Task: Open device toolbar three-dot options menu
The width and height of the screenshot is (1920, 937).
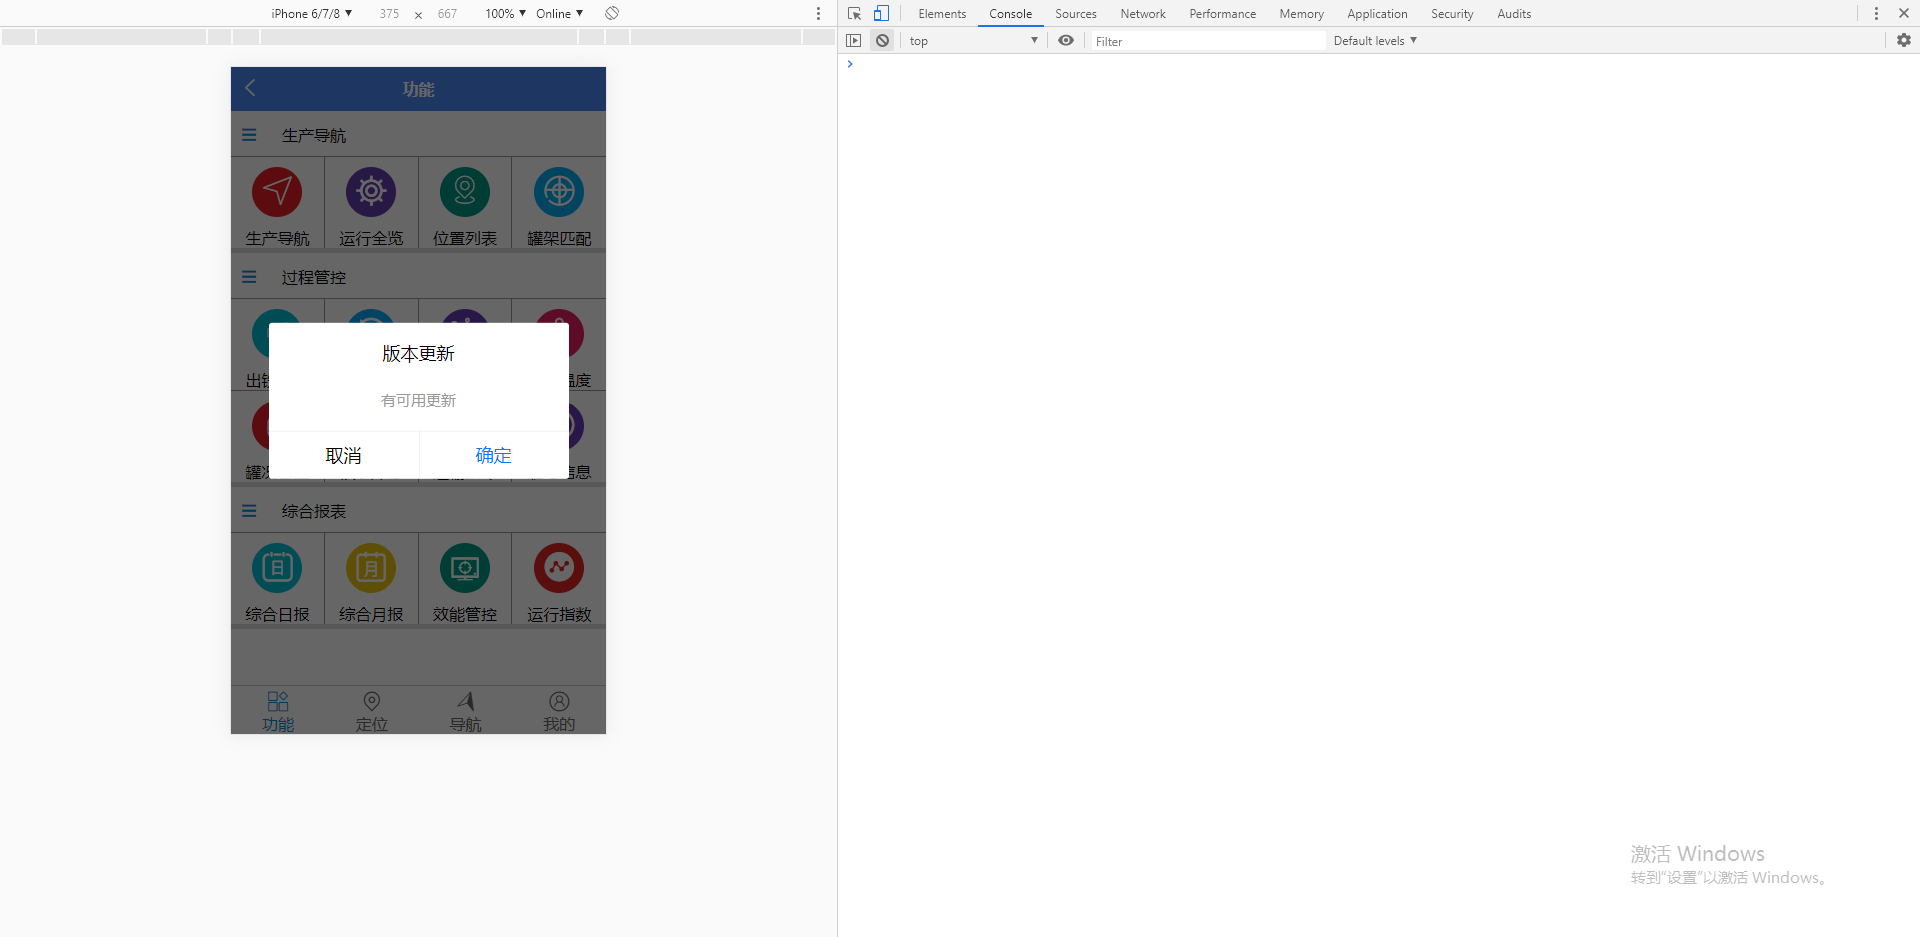Action: point(818,14)
